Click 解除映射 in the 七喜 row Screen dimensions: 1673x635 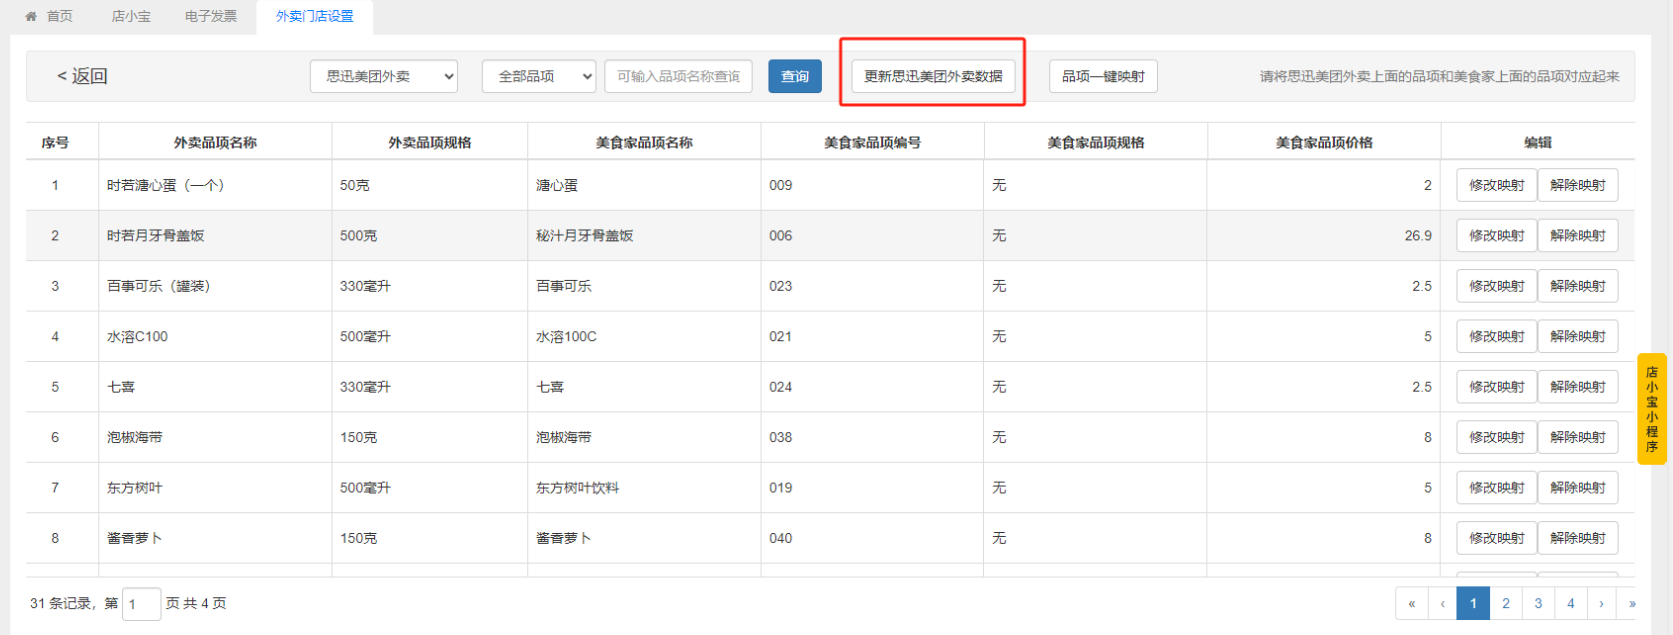point(1577,387)
